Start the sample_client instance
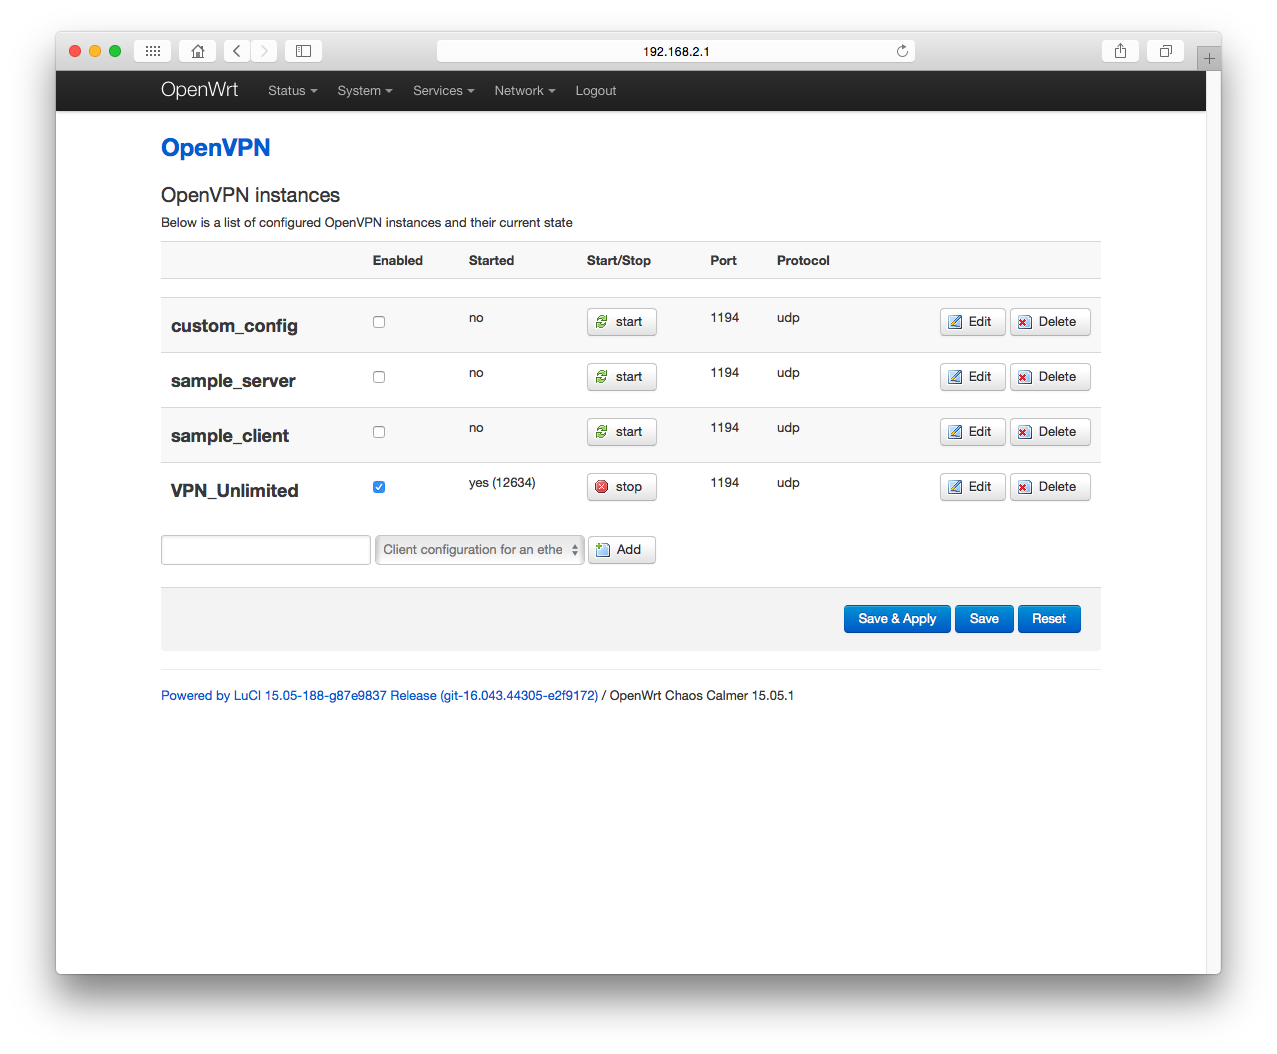This screenshot has height=1054, width=1277. coord(621,432)
